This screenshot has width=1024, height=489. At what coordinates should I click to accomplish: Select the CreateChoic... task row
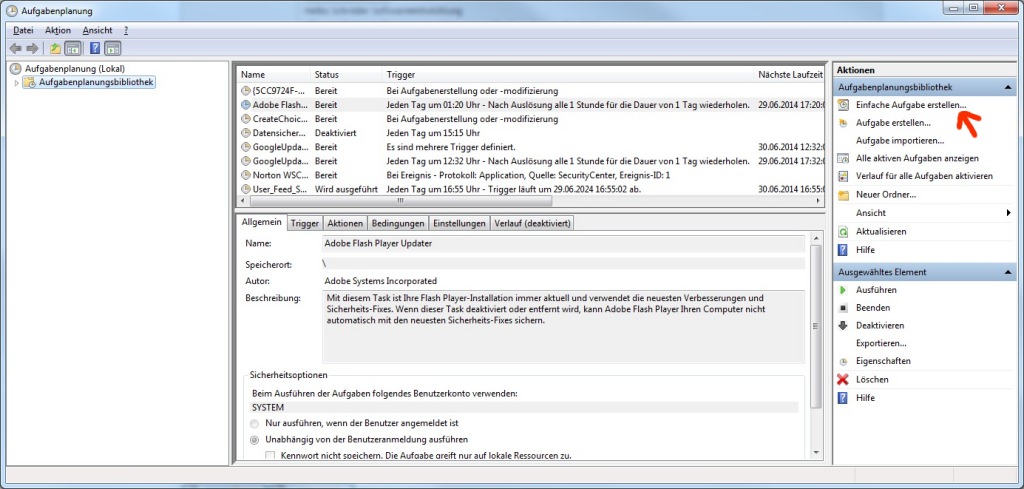(530, 119)
